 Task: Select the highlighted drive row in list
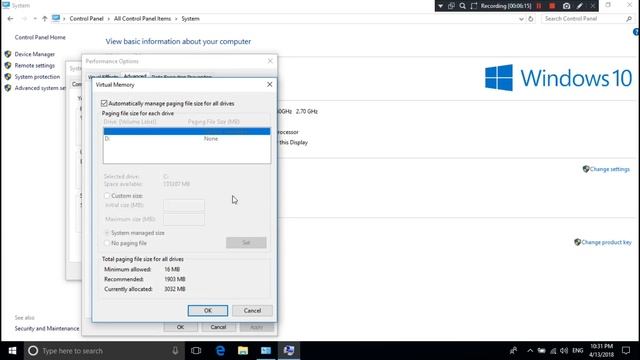click(187, 131)
